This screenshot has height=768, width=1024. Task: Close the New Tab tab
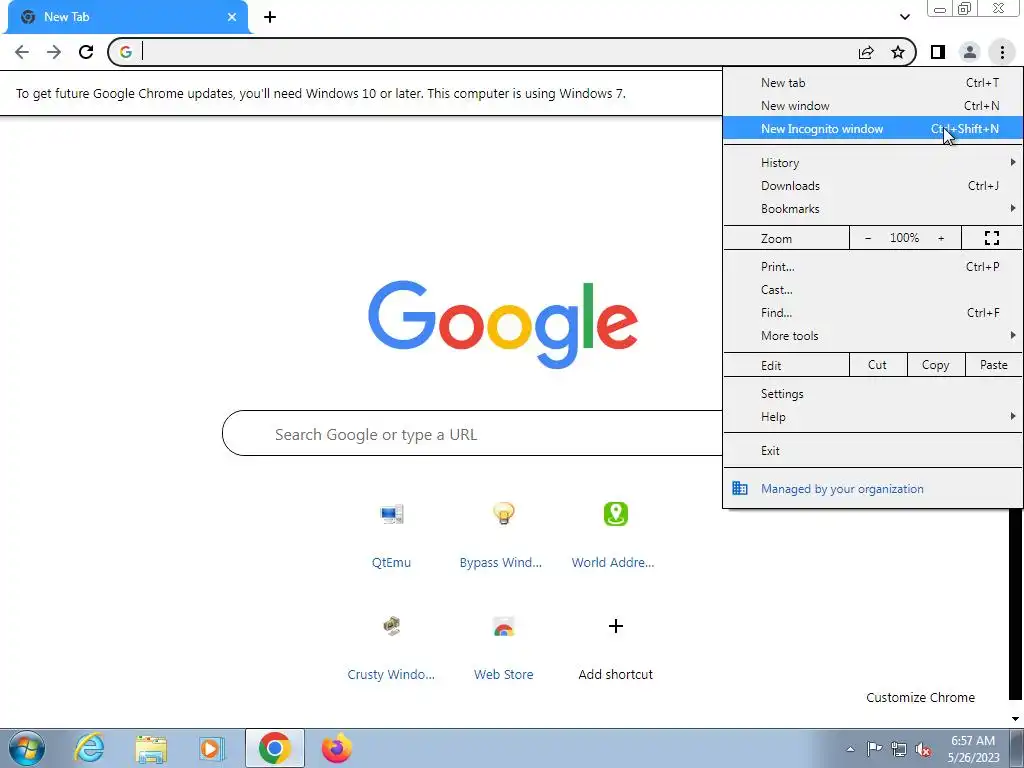point(232,17)
